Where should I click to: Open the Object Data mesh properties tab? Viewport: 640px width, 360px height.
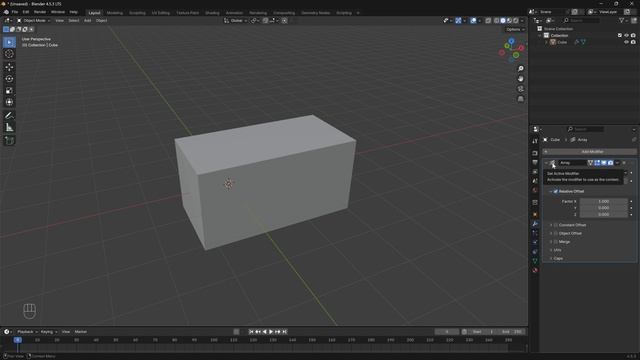(x=535, y=260)
